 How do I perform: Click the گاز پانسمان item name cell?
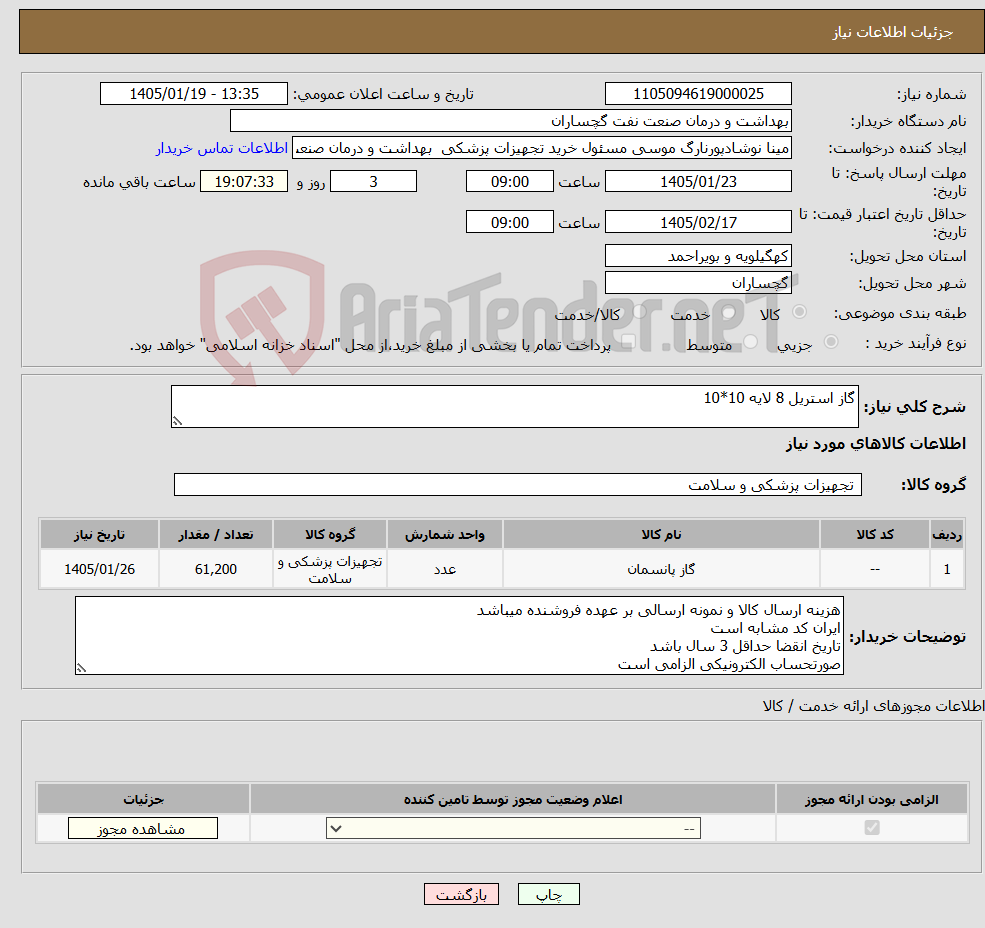coord(661,569)
